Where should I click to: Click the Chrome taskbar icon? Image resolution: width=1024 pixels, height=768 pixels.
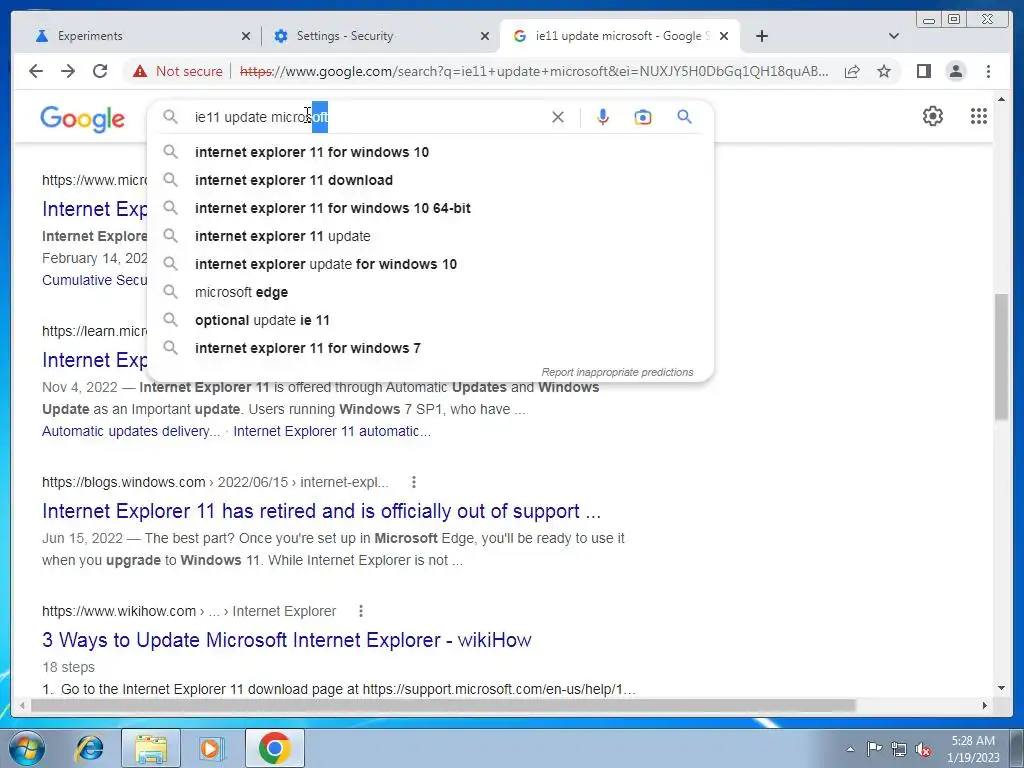pos(274,748)
